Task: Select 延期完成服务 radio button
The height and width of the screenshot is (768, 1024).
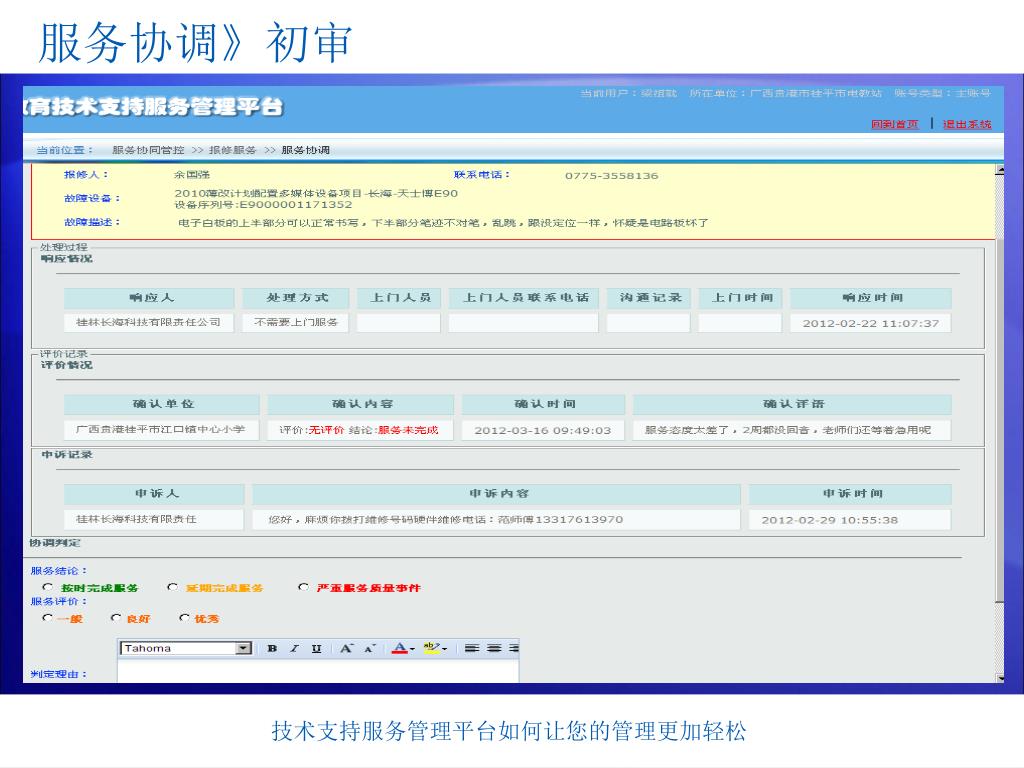Action: pos(172,587)
